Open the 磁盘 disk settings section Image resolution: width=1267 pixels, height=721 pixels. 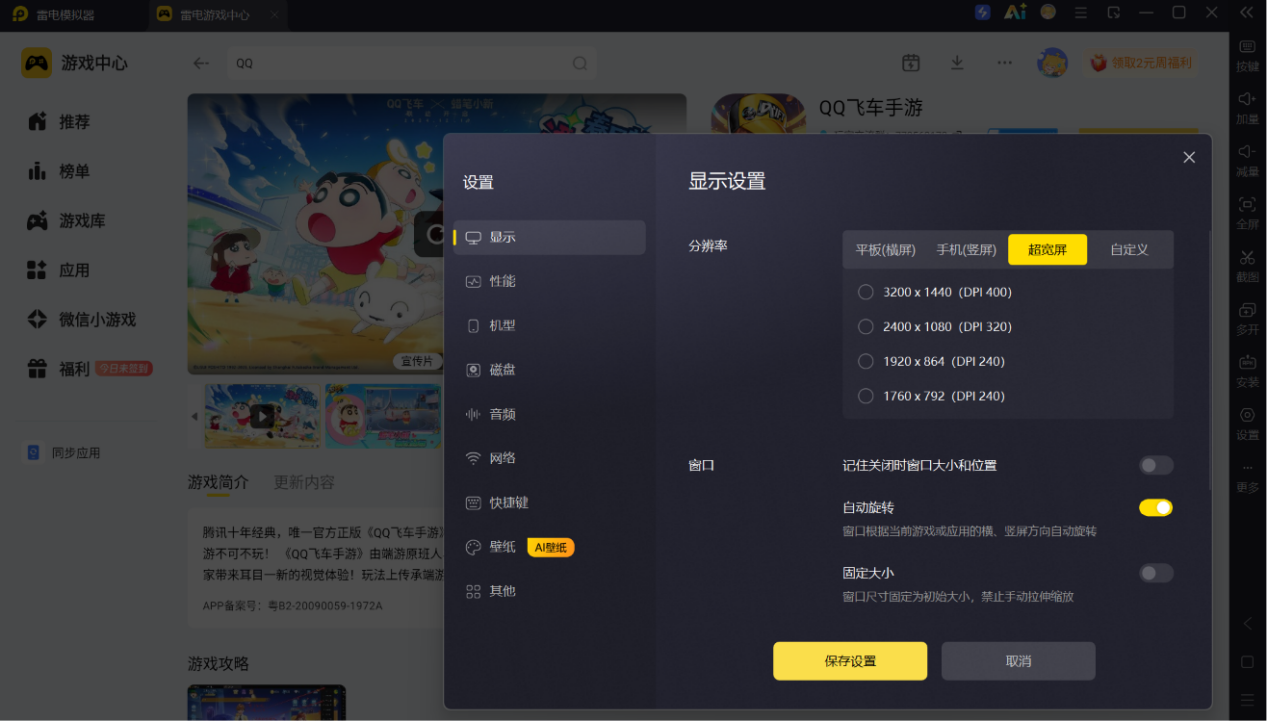pyautogui.click(x=549, y=369)
